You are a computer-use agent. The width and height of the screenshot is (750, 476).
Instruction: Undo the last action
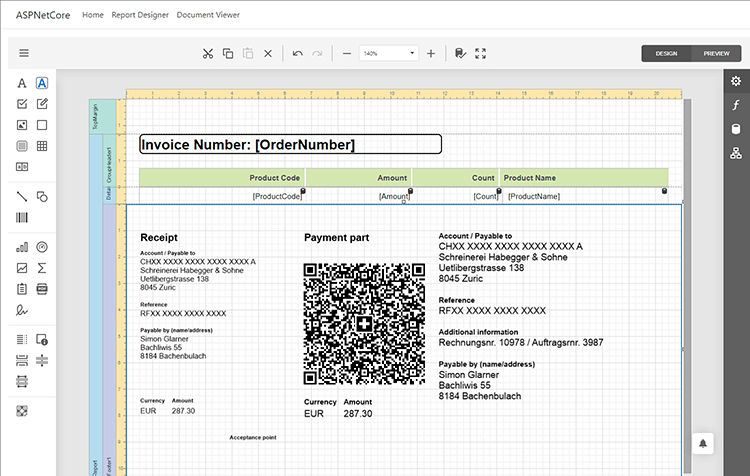[298, 53]
